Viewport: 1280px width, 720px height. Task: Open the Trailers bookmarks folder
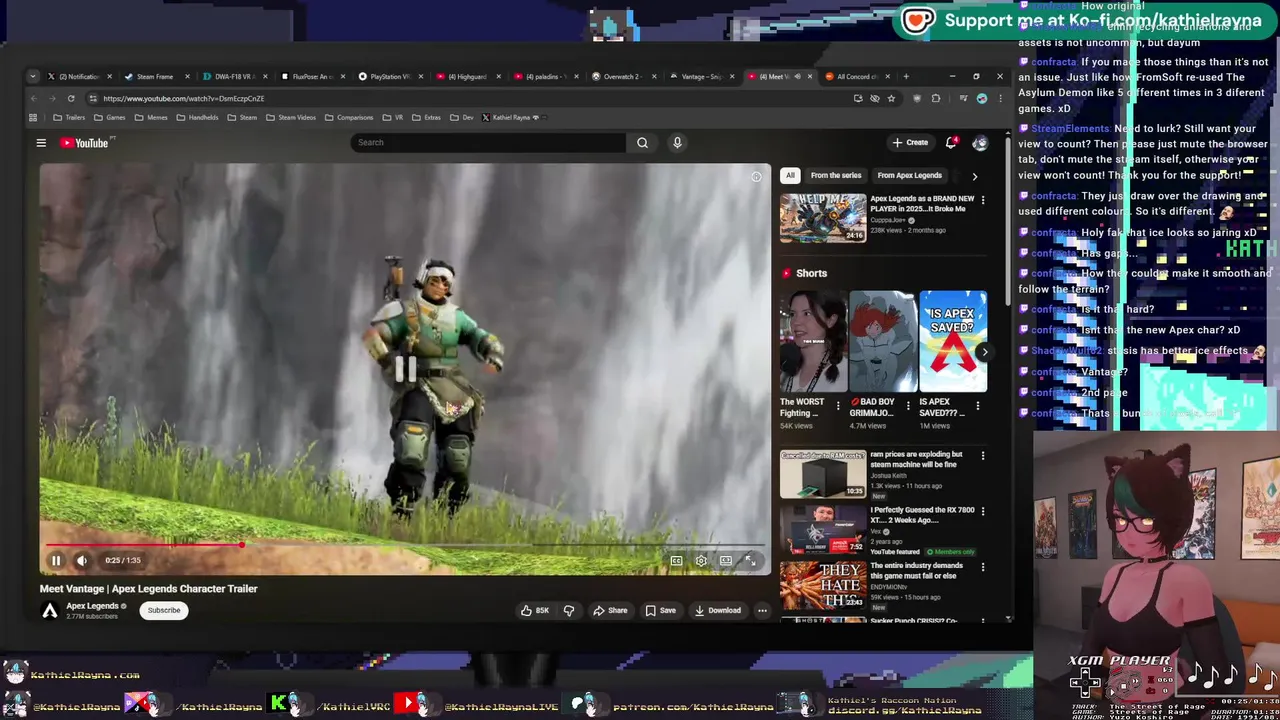[x=69, y=117]
